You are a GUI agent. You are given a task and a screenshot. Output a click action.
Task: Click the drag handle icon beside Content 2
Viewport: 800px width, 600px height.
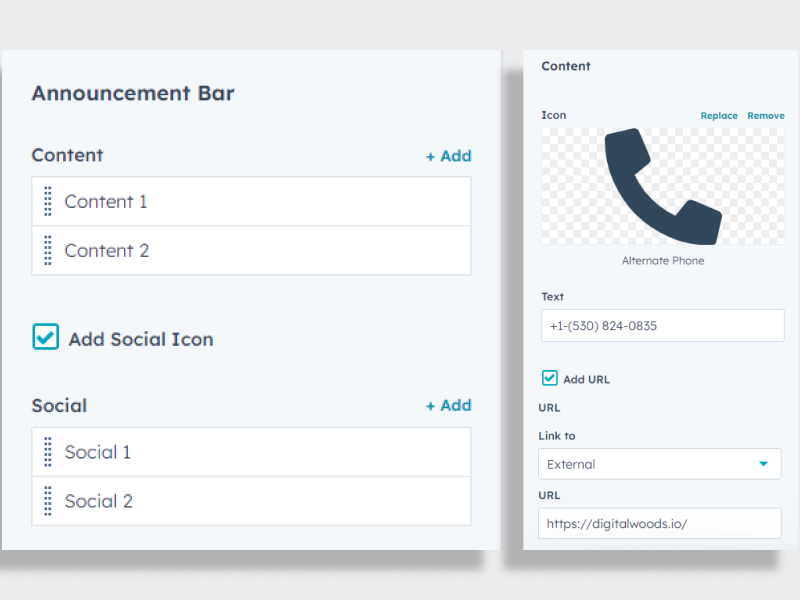pyautogui.click(x=46, y=251)
